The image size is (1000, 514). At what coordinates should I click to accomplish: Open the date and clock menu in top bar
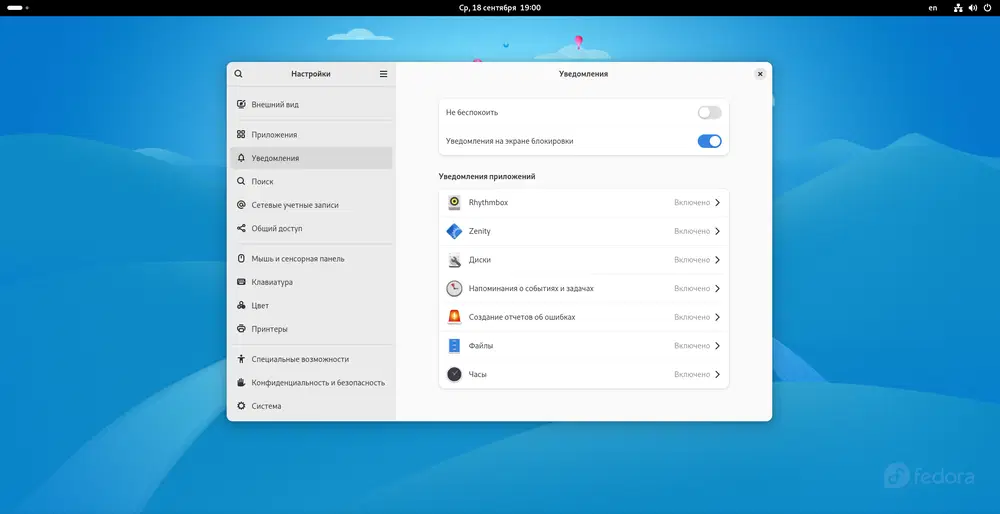(x=499, y=8)
